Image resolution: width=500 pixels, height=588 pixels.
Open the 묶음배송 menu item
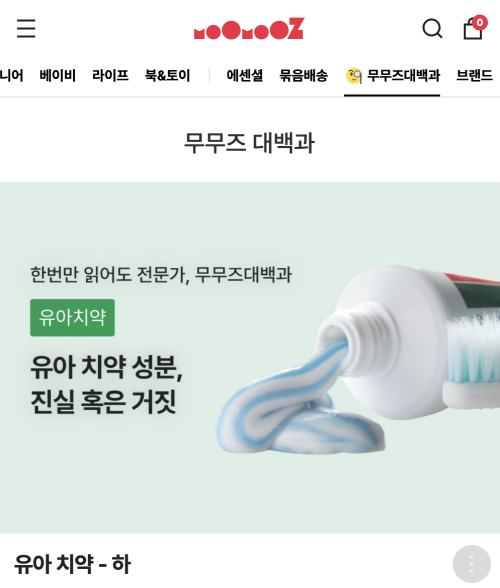click(303, 75)
